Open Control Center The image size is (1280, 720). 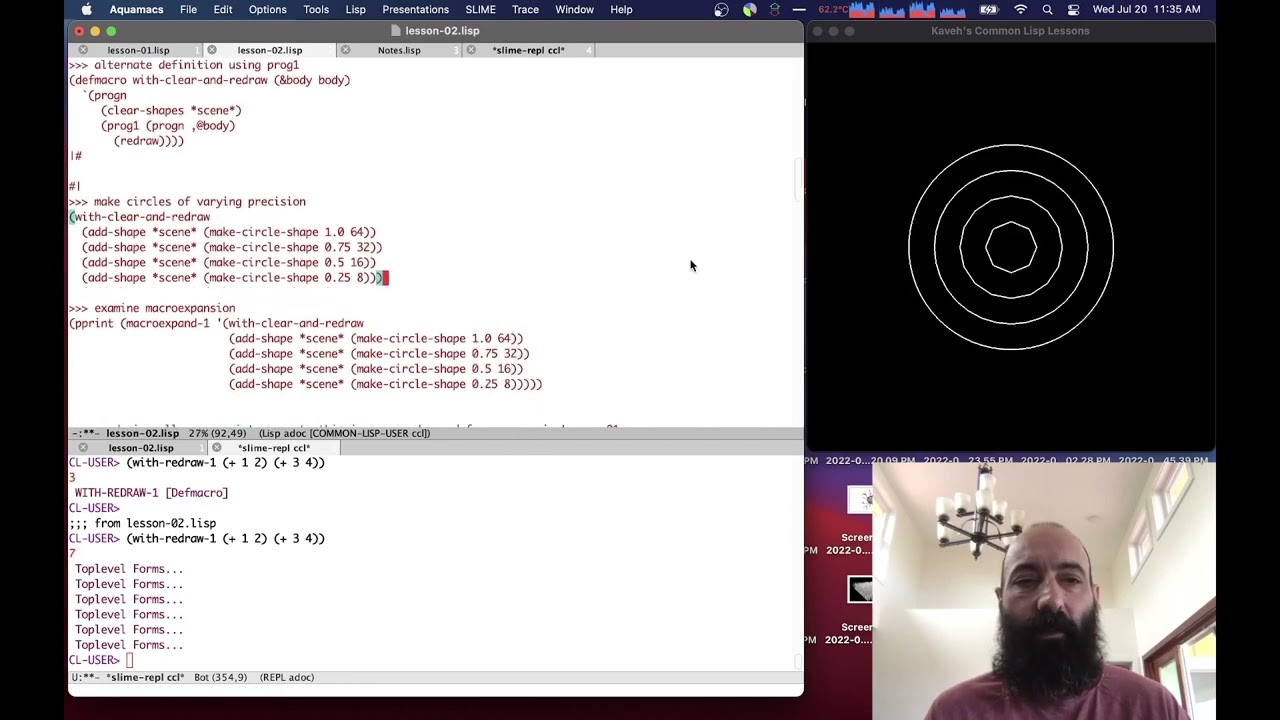coord(1073,10)
